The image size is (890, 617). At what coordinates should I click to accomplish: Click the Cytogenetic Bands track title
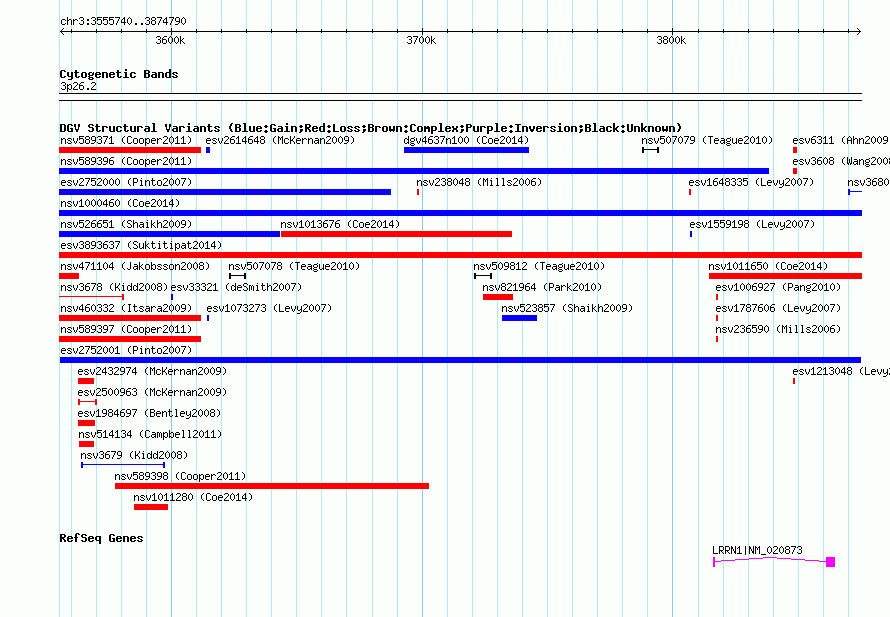[x=119, y=74]
